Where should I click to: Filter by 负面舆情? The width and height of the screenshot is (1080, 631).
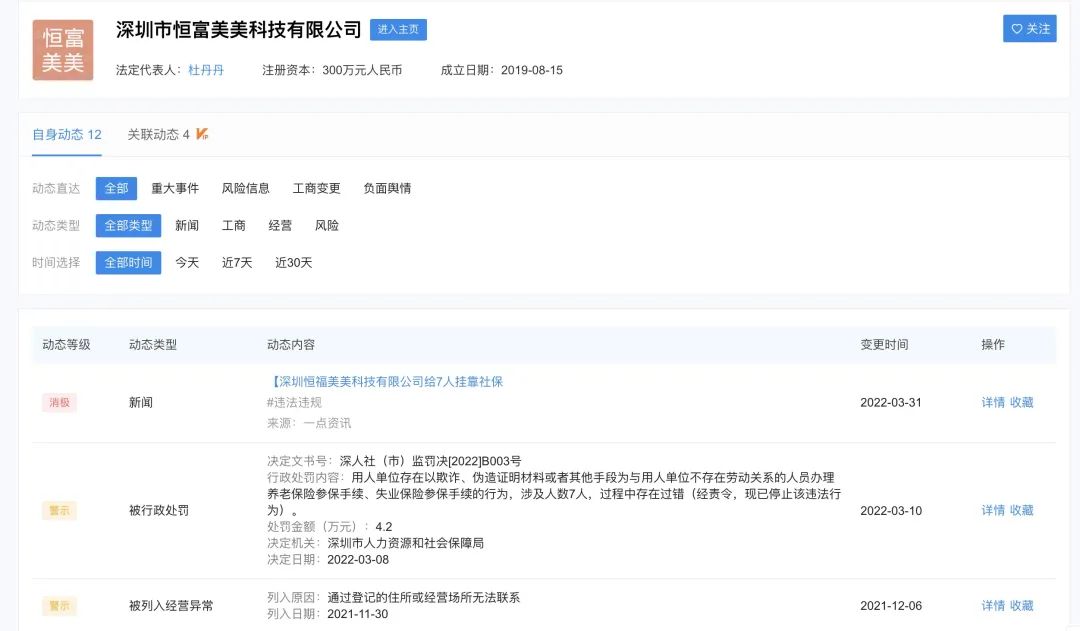click(387, 188)
